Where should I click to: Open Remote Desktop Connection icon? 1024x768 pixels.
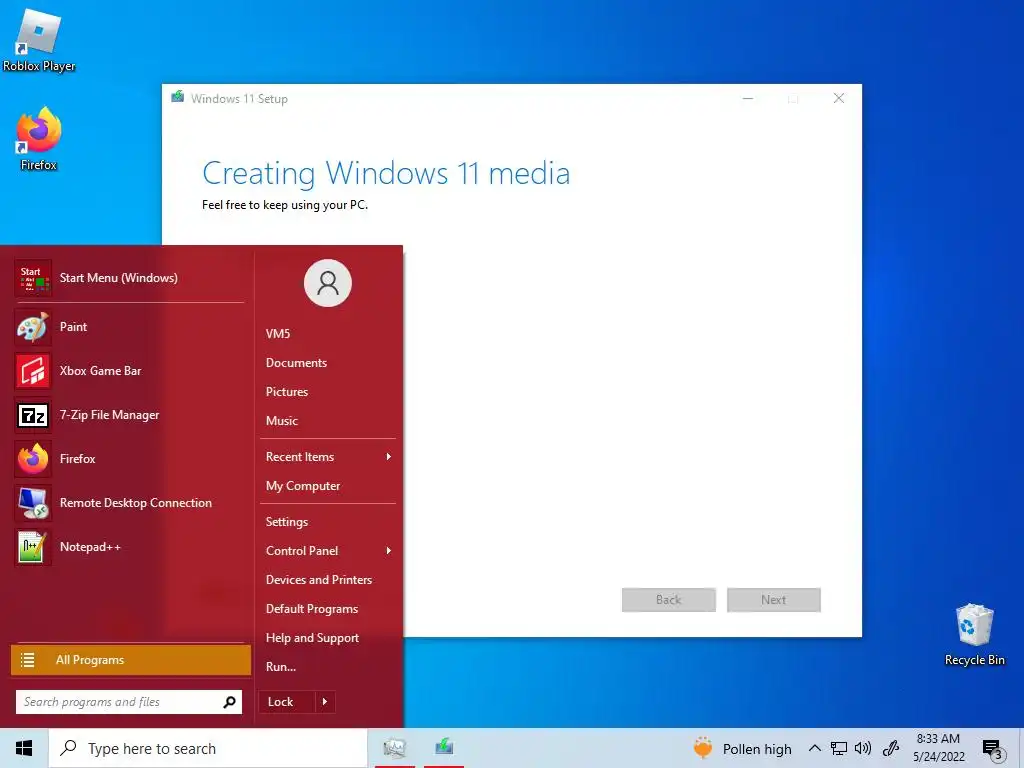pyautogui.click(x=33, y=503)
